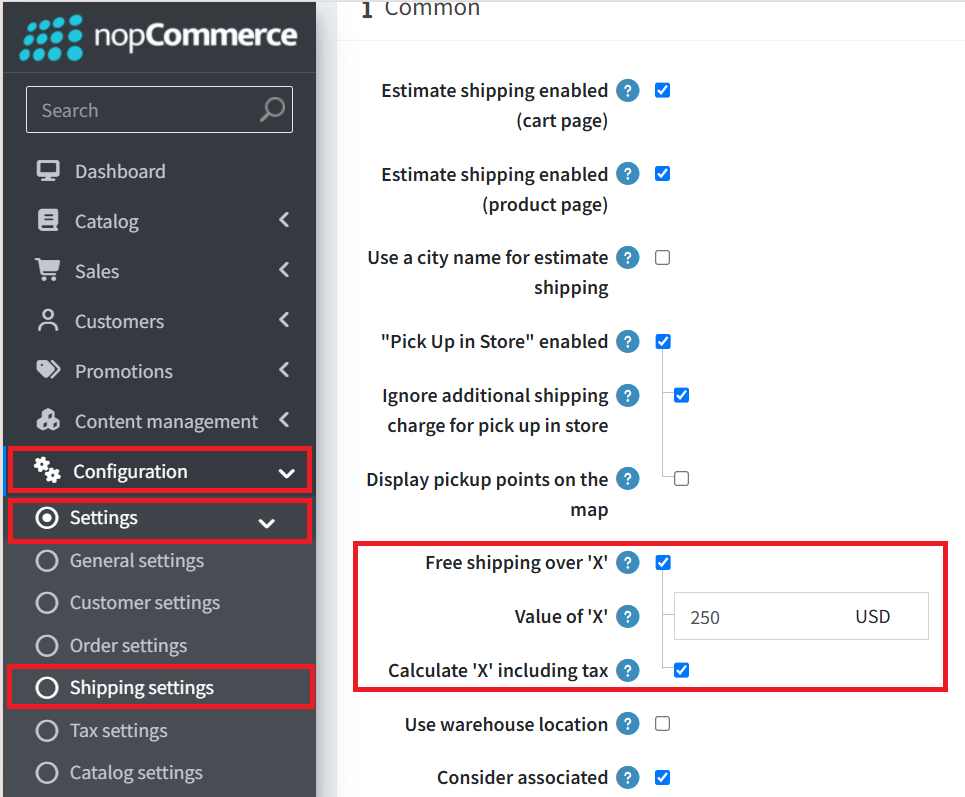Enable Display pickup points on the map
Screen dimensions: 965x797
pos(681,478)
